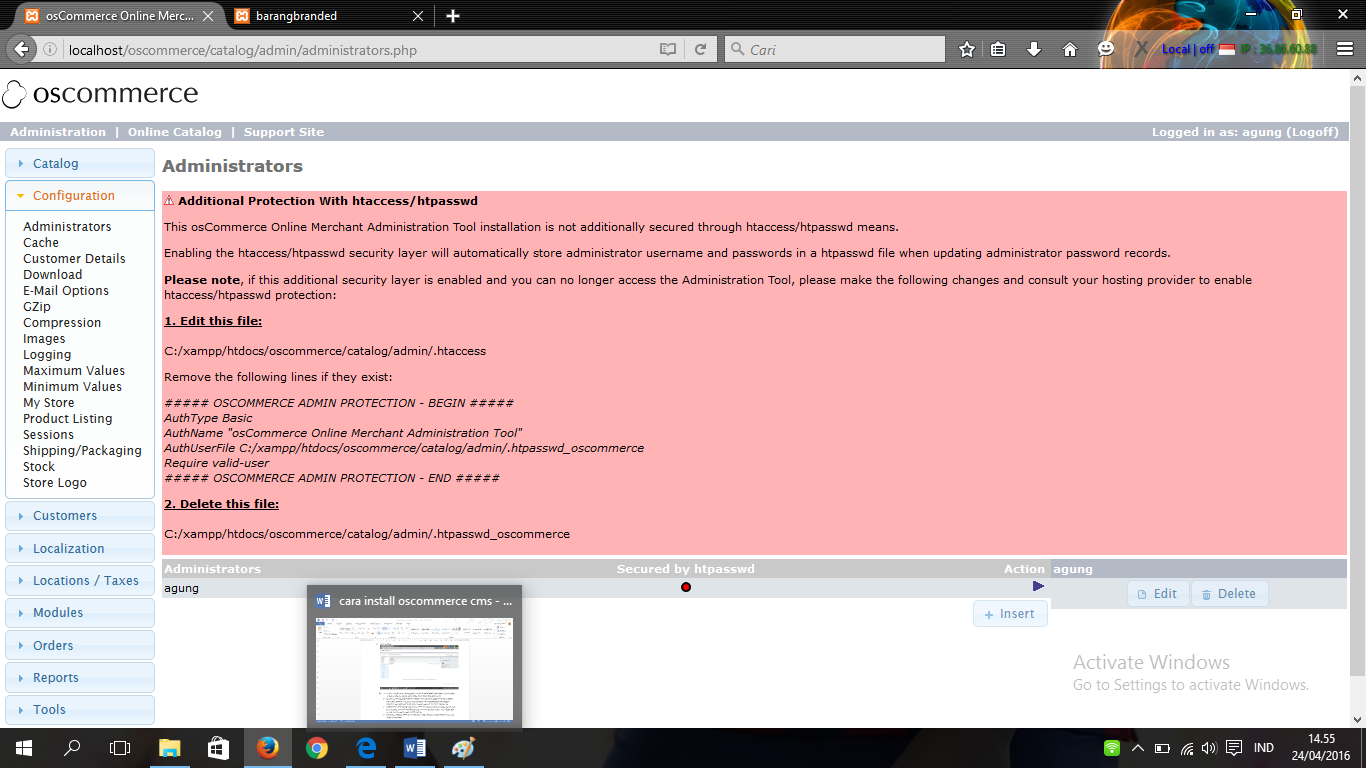The height and width of the screenshot is (768, 1366).
Task: Click the URL address bar field
Action: 360,49
